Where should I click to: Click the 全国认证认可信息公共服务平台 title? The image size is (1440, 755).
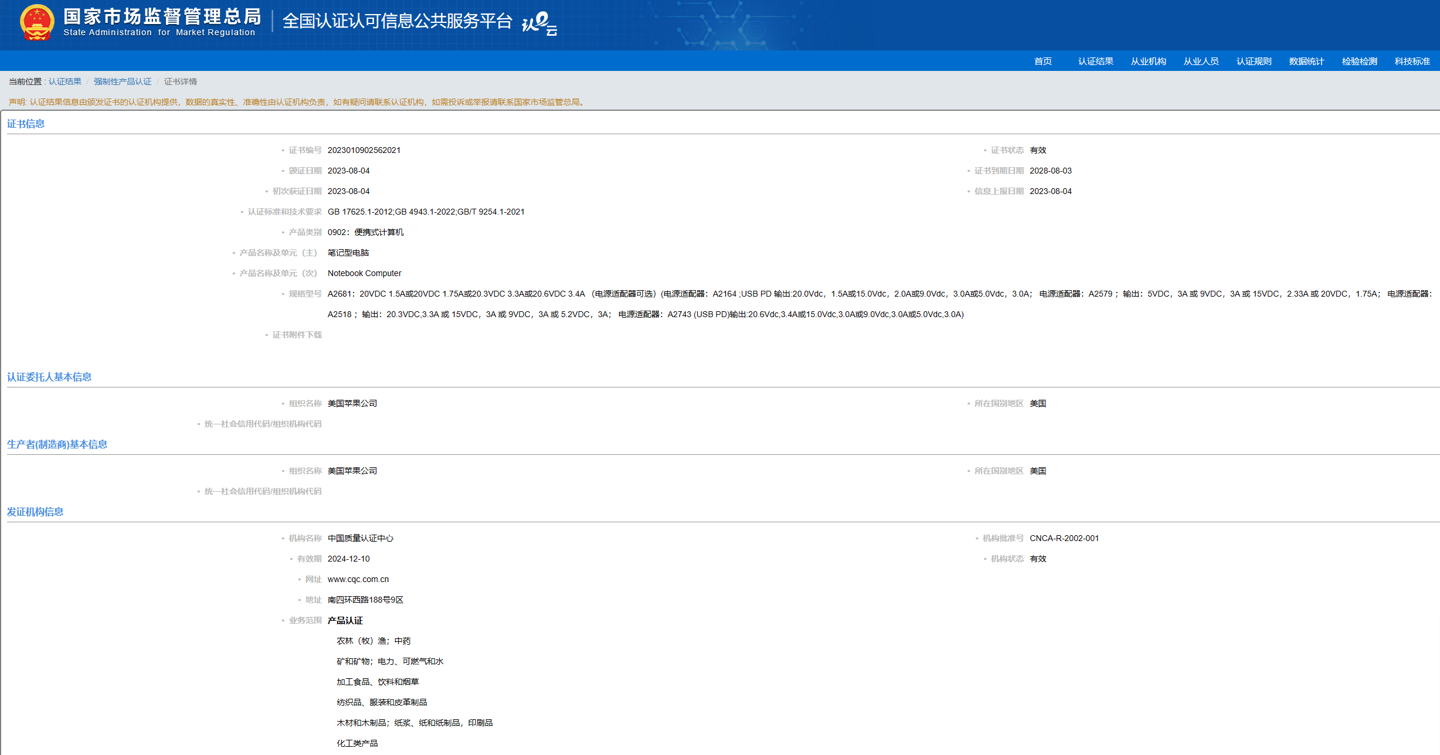pos(397,21)
